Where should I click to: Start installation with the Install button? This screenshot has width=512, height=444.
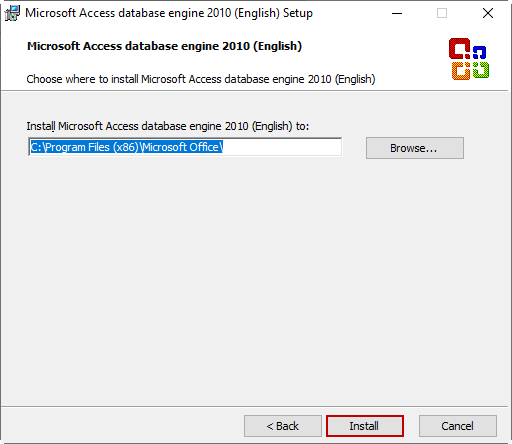pos(365,426)
